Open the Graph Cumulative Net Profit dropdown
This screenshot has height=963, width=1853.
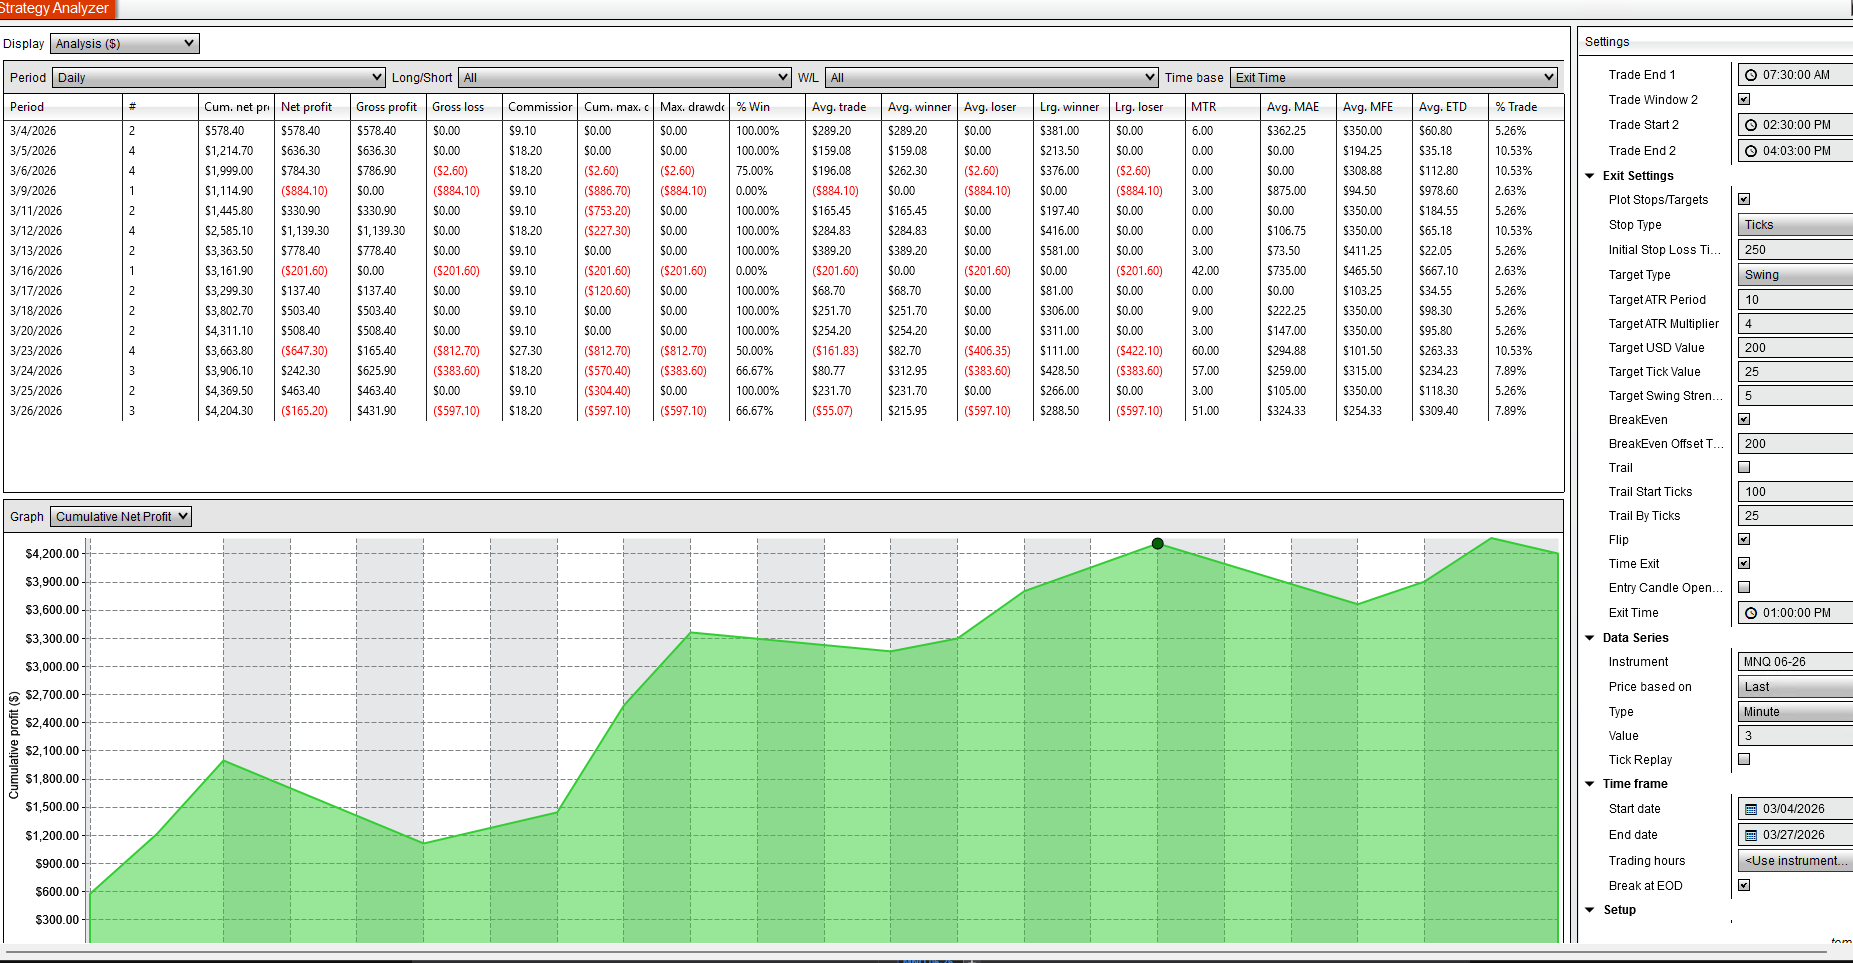(120, 517)
